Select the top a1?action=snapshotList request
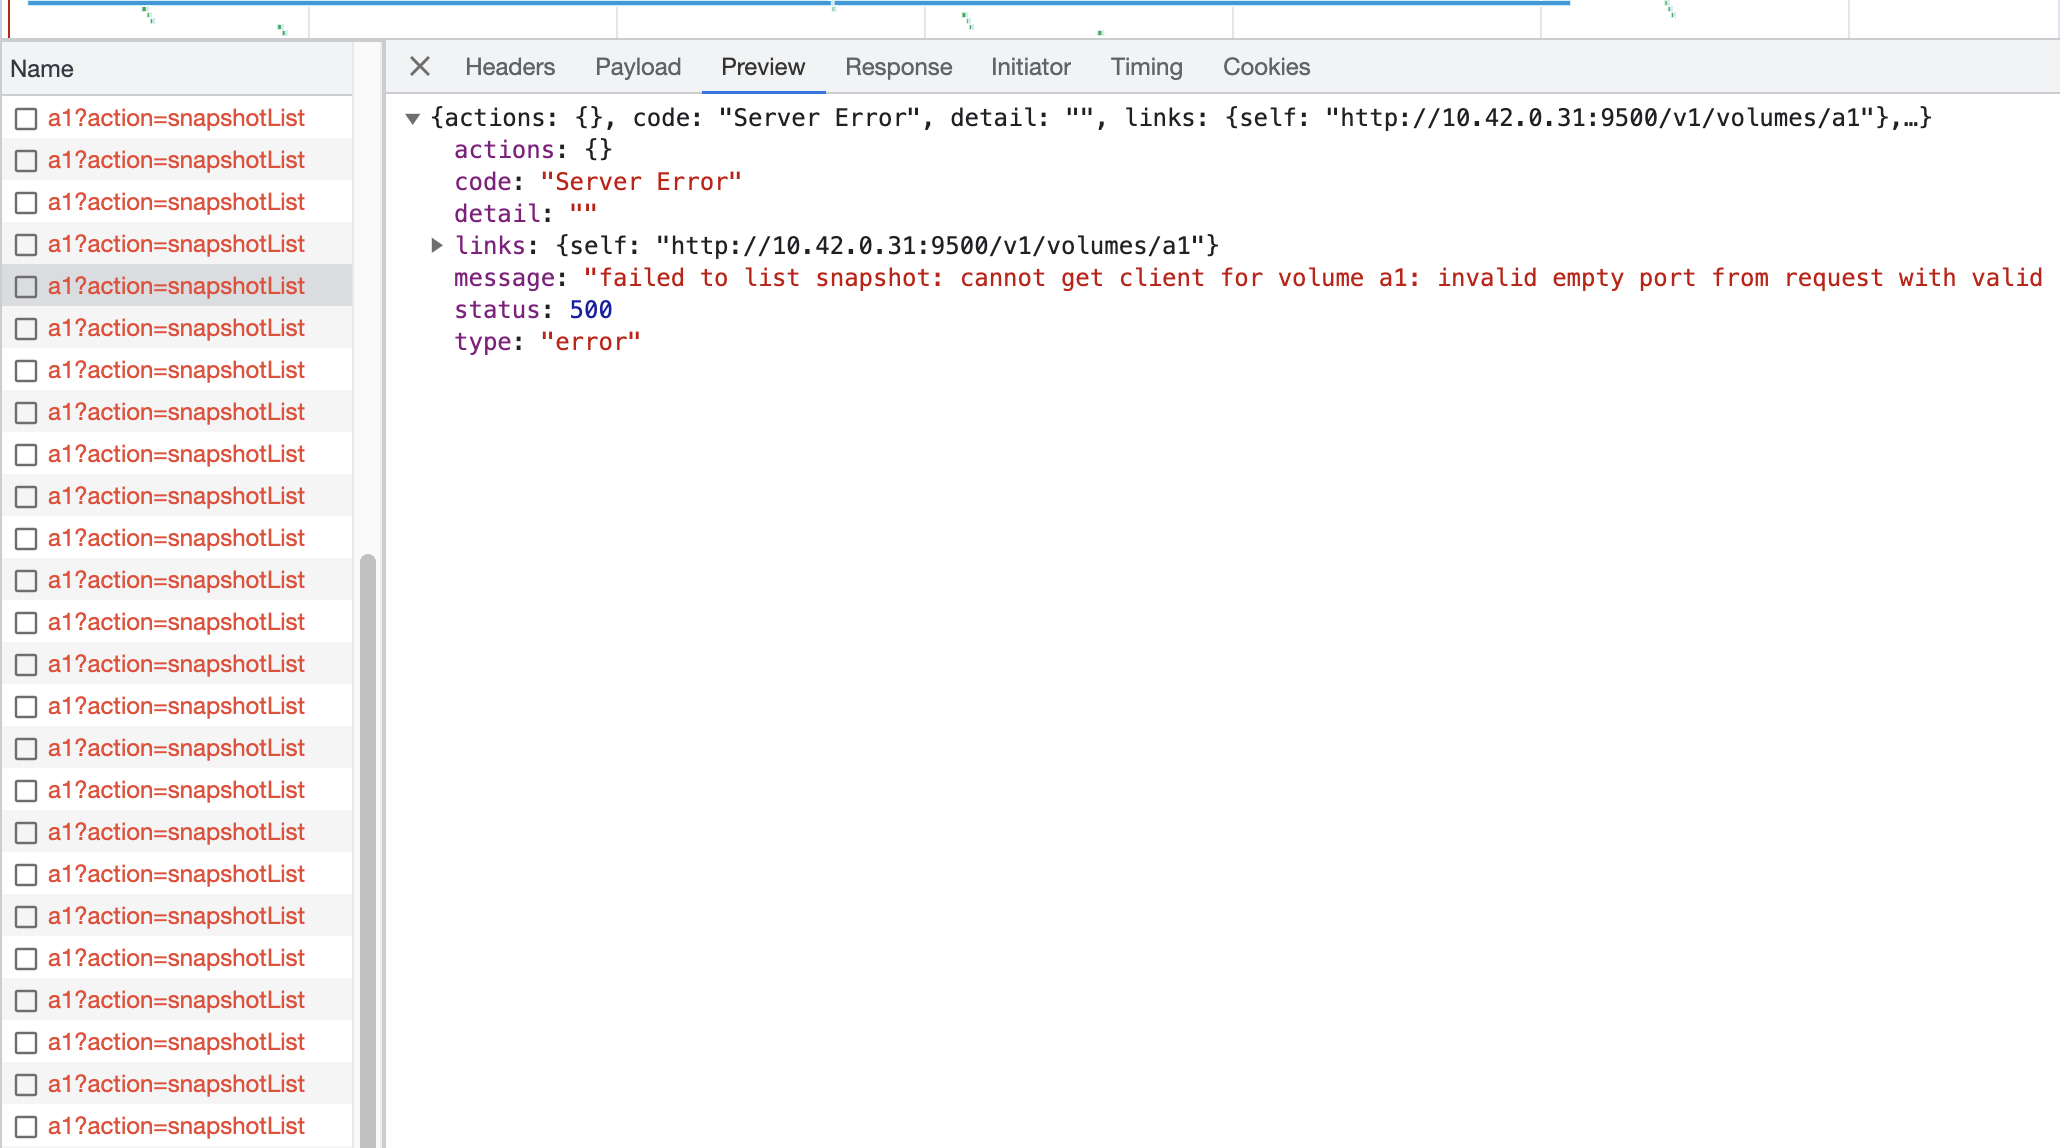Image resolution: width=2060 pixels, height=1148 pixels. pos(176,118)
